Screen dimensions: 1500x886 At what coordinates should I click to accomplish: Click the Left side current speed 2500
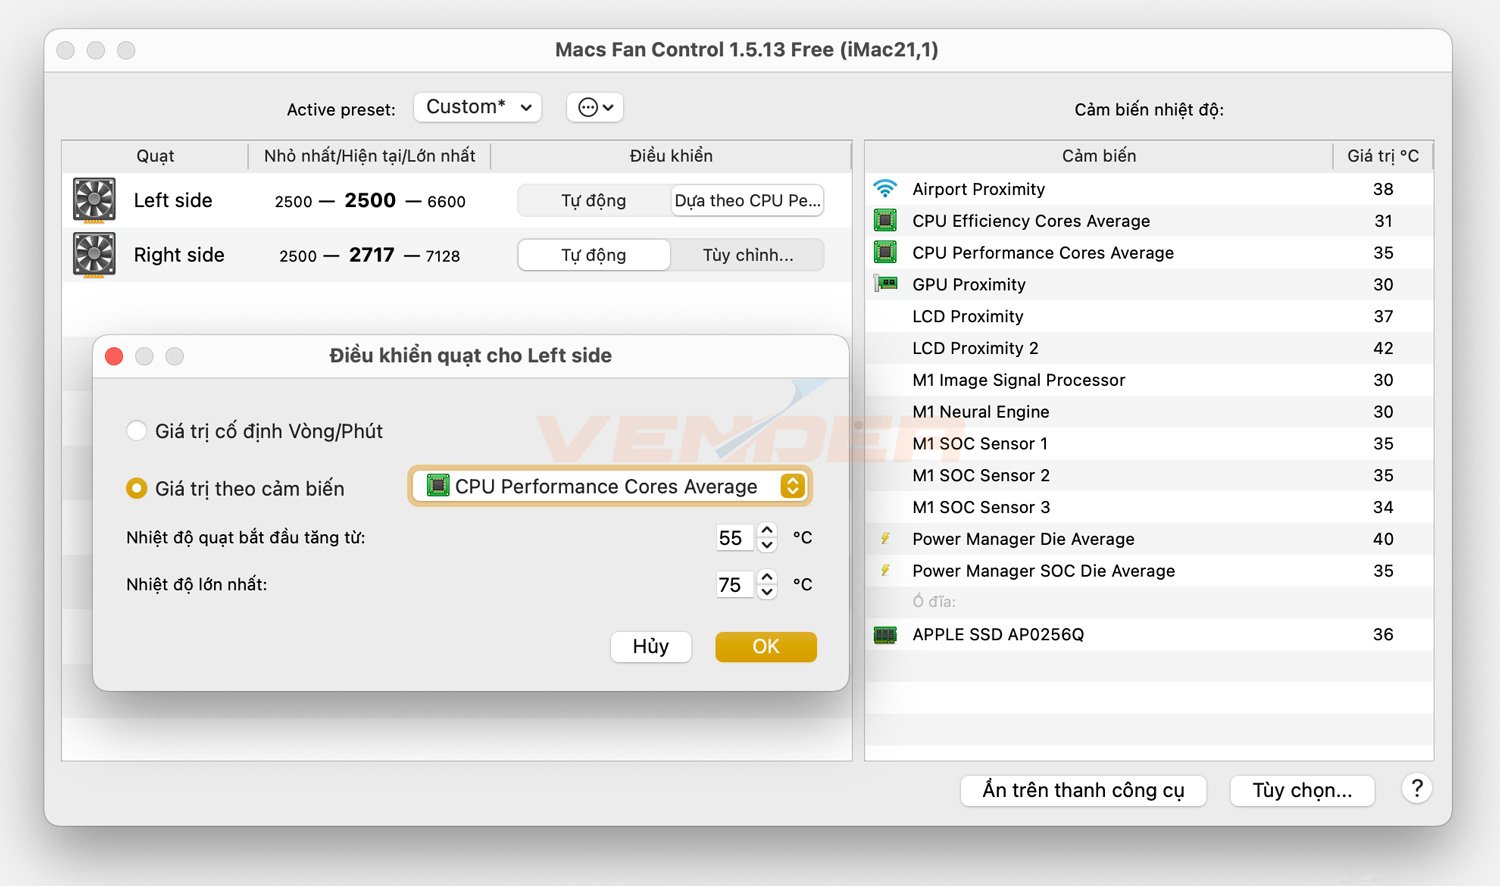(370, 200)
